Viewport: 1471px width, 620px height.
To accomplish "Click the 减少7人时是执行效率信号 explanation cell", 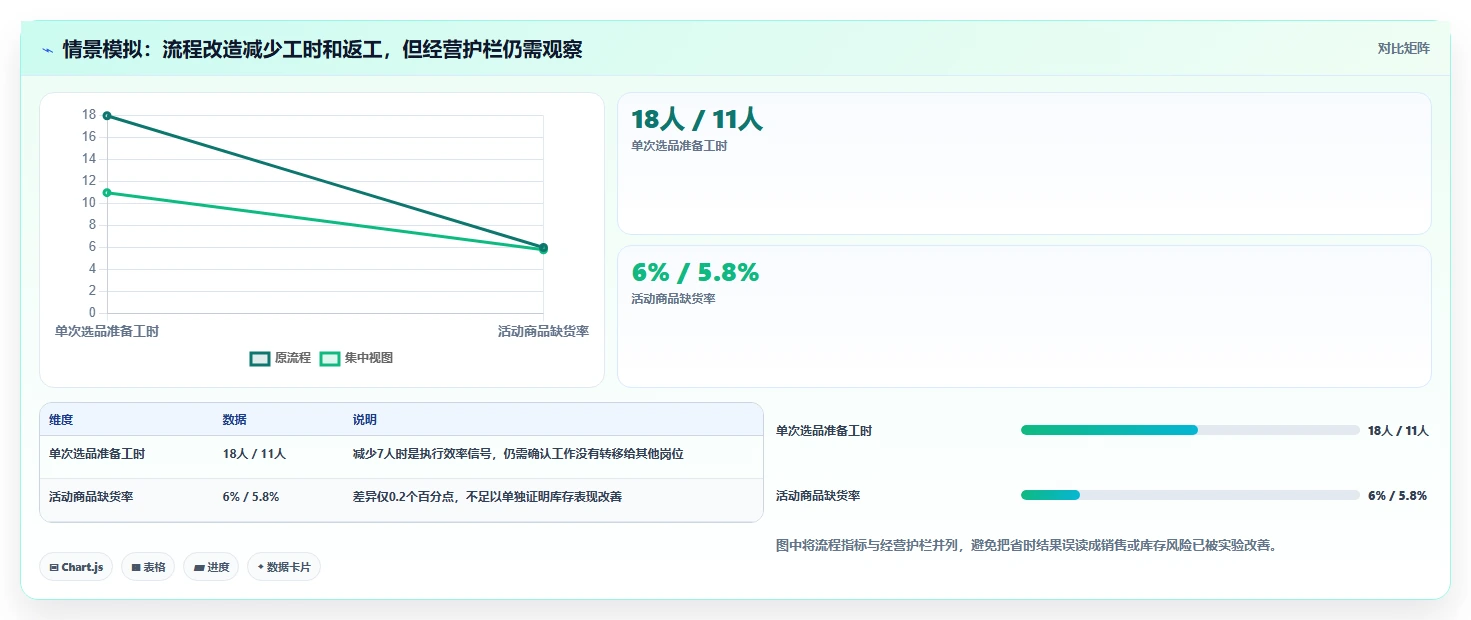I will (518, 454).
